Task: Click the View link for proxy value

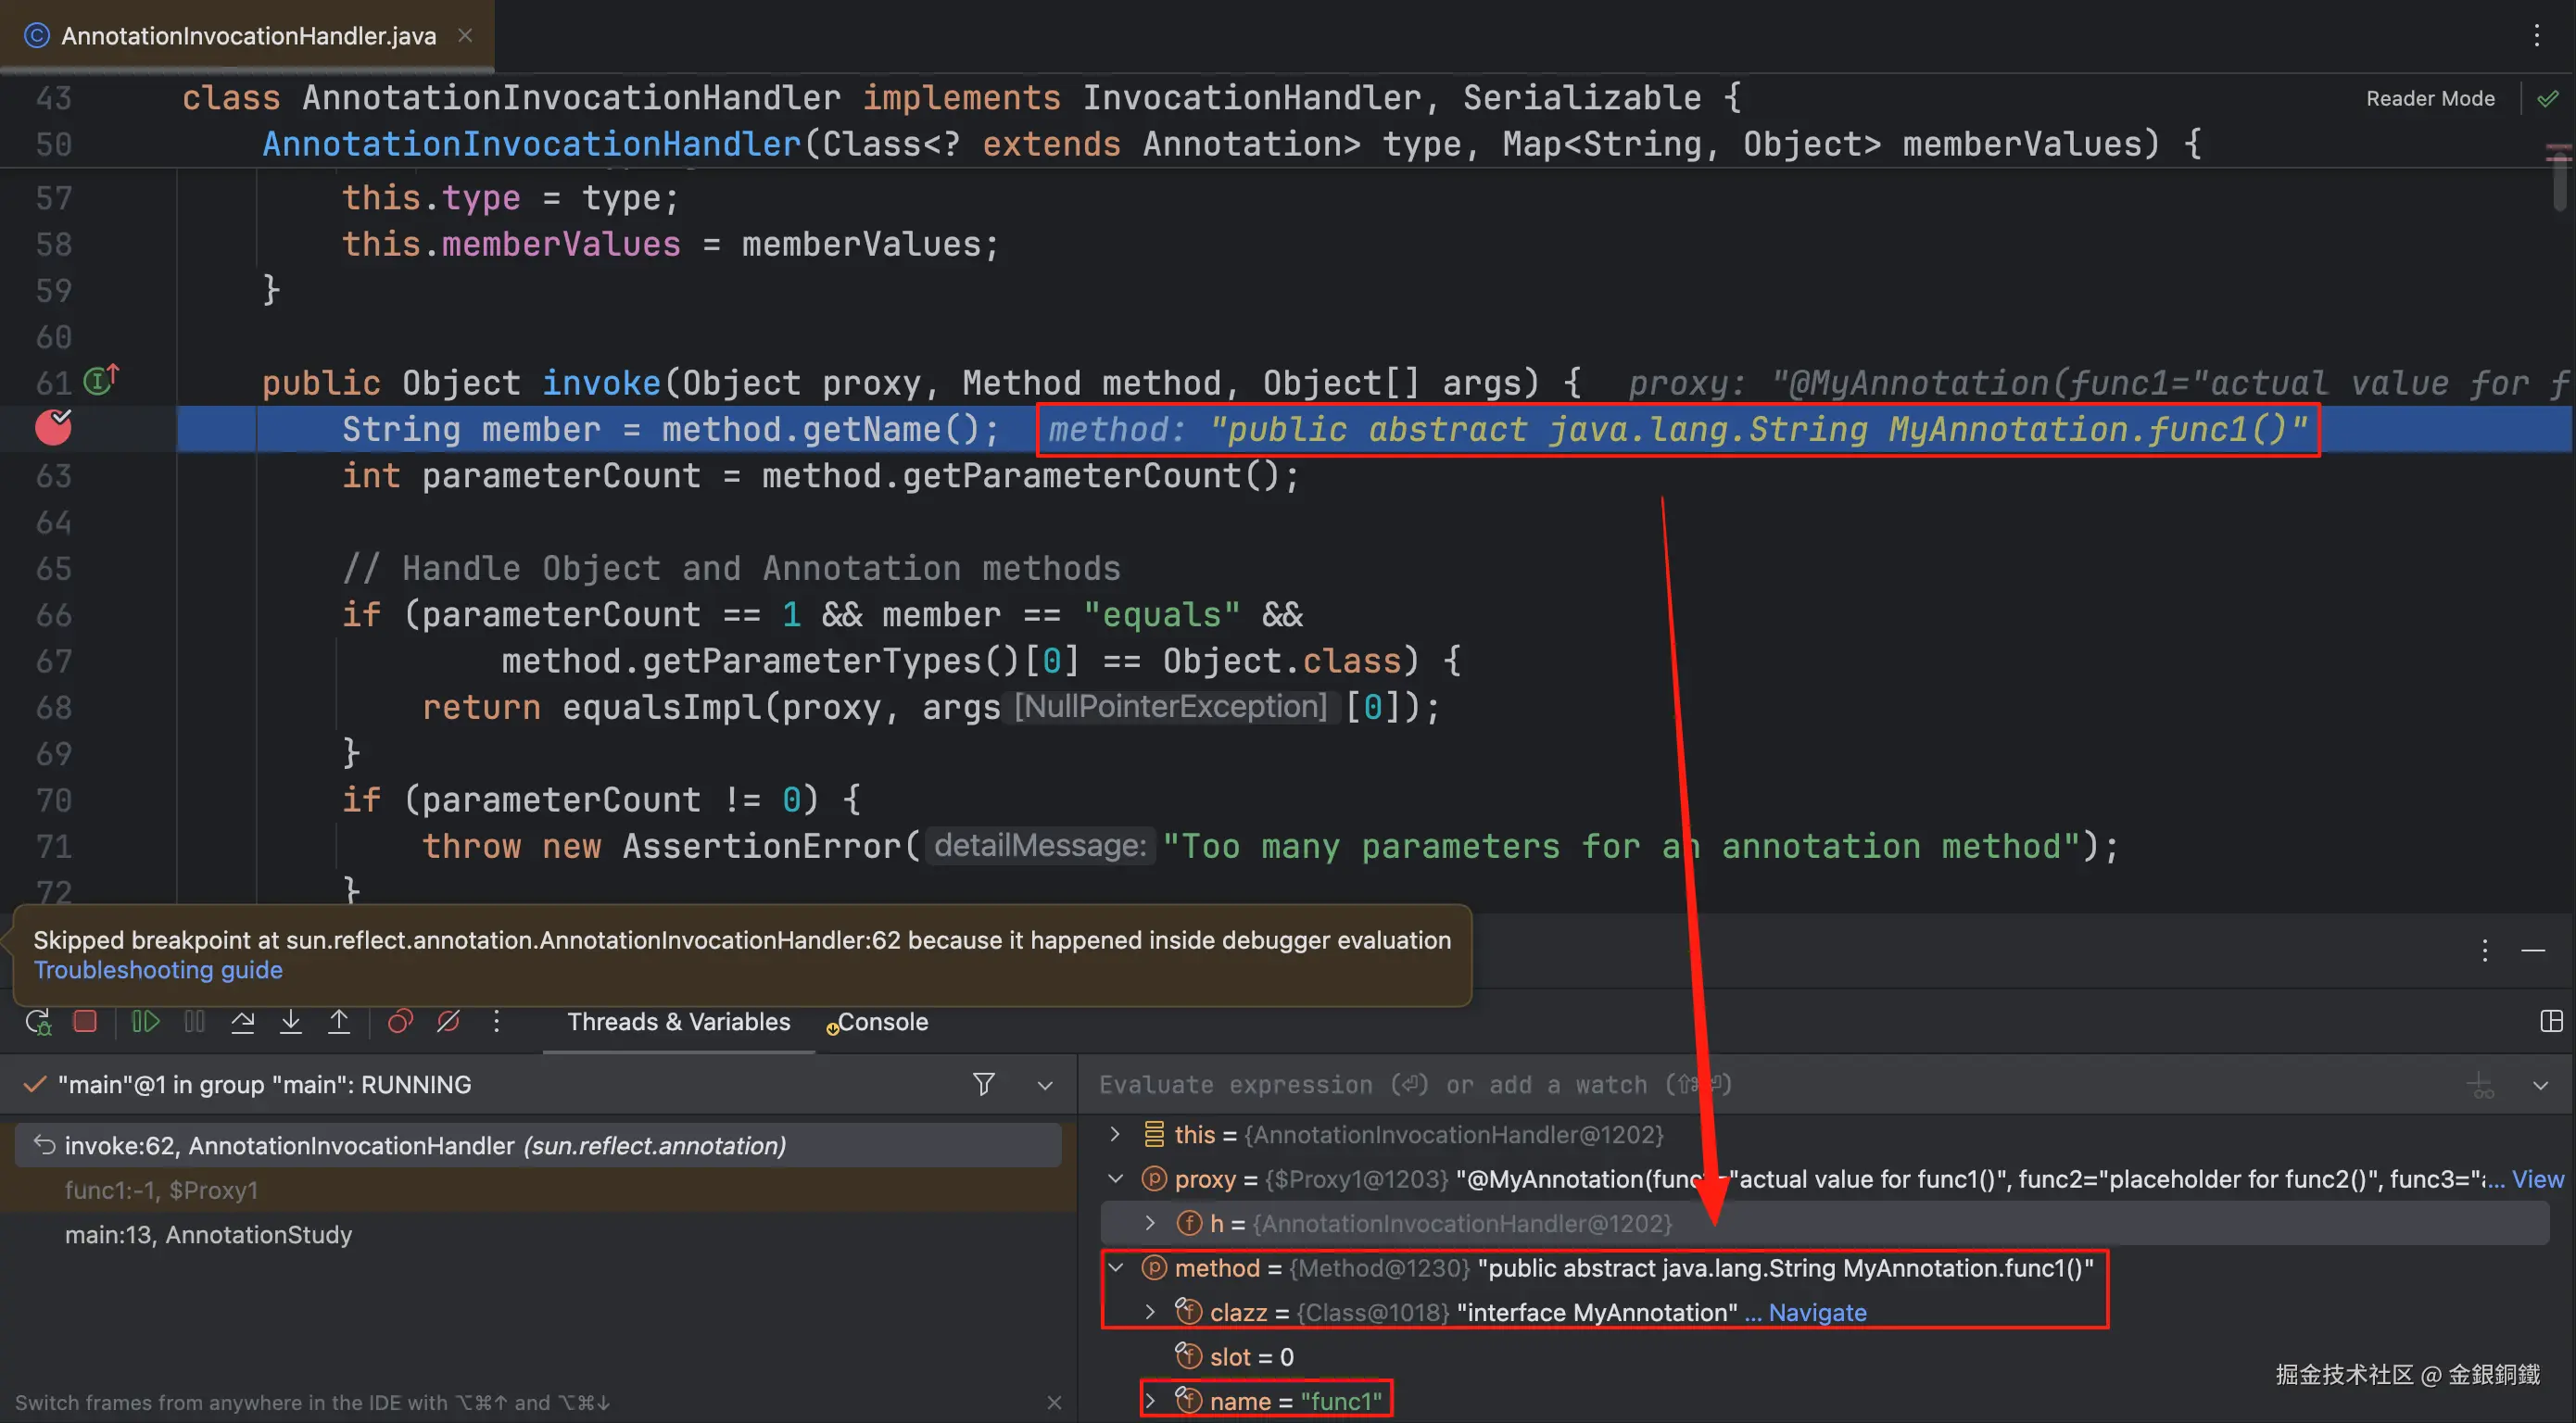Action: 2537,1179
